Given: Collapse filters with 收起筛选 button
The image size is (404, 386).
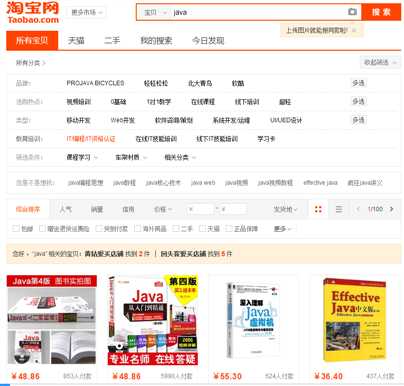Looking at the screenshot, I should pos(380,62).
